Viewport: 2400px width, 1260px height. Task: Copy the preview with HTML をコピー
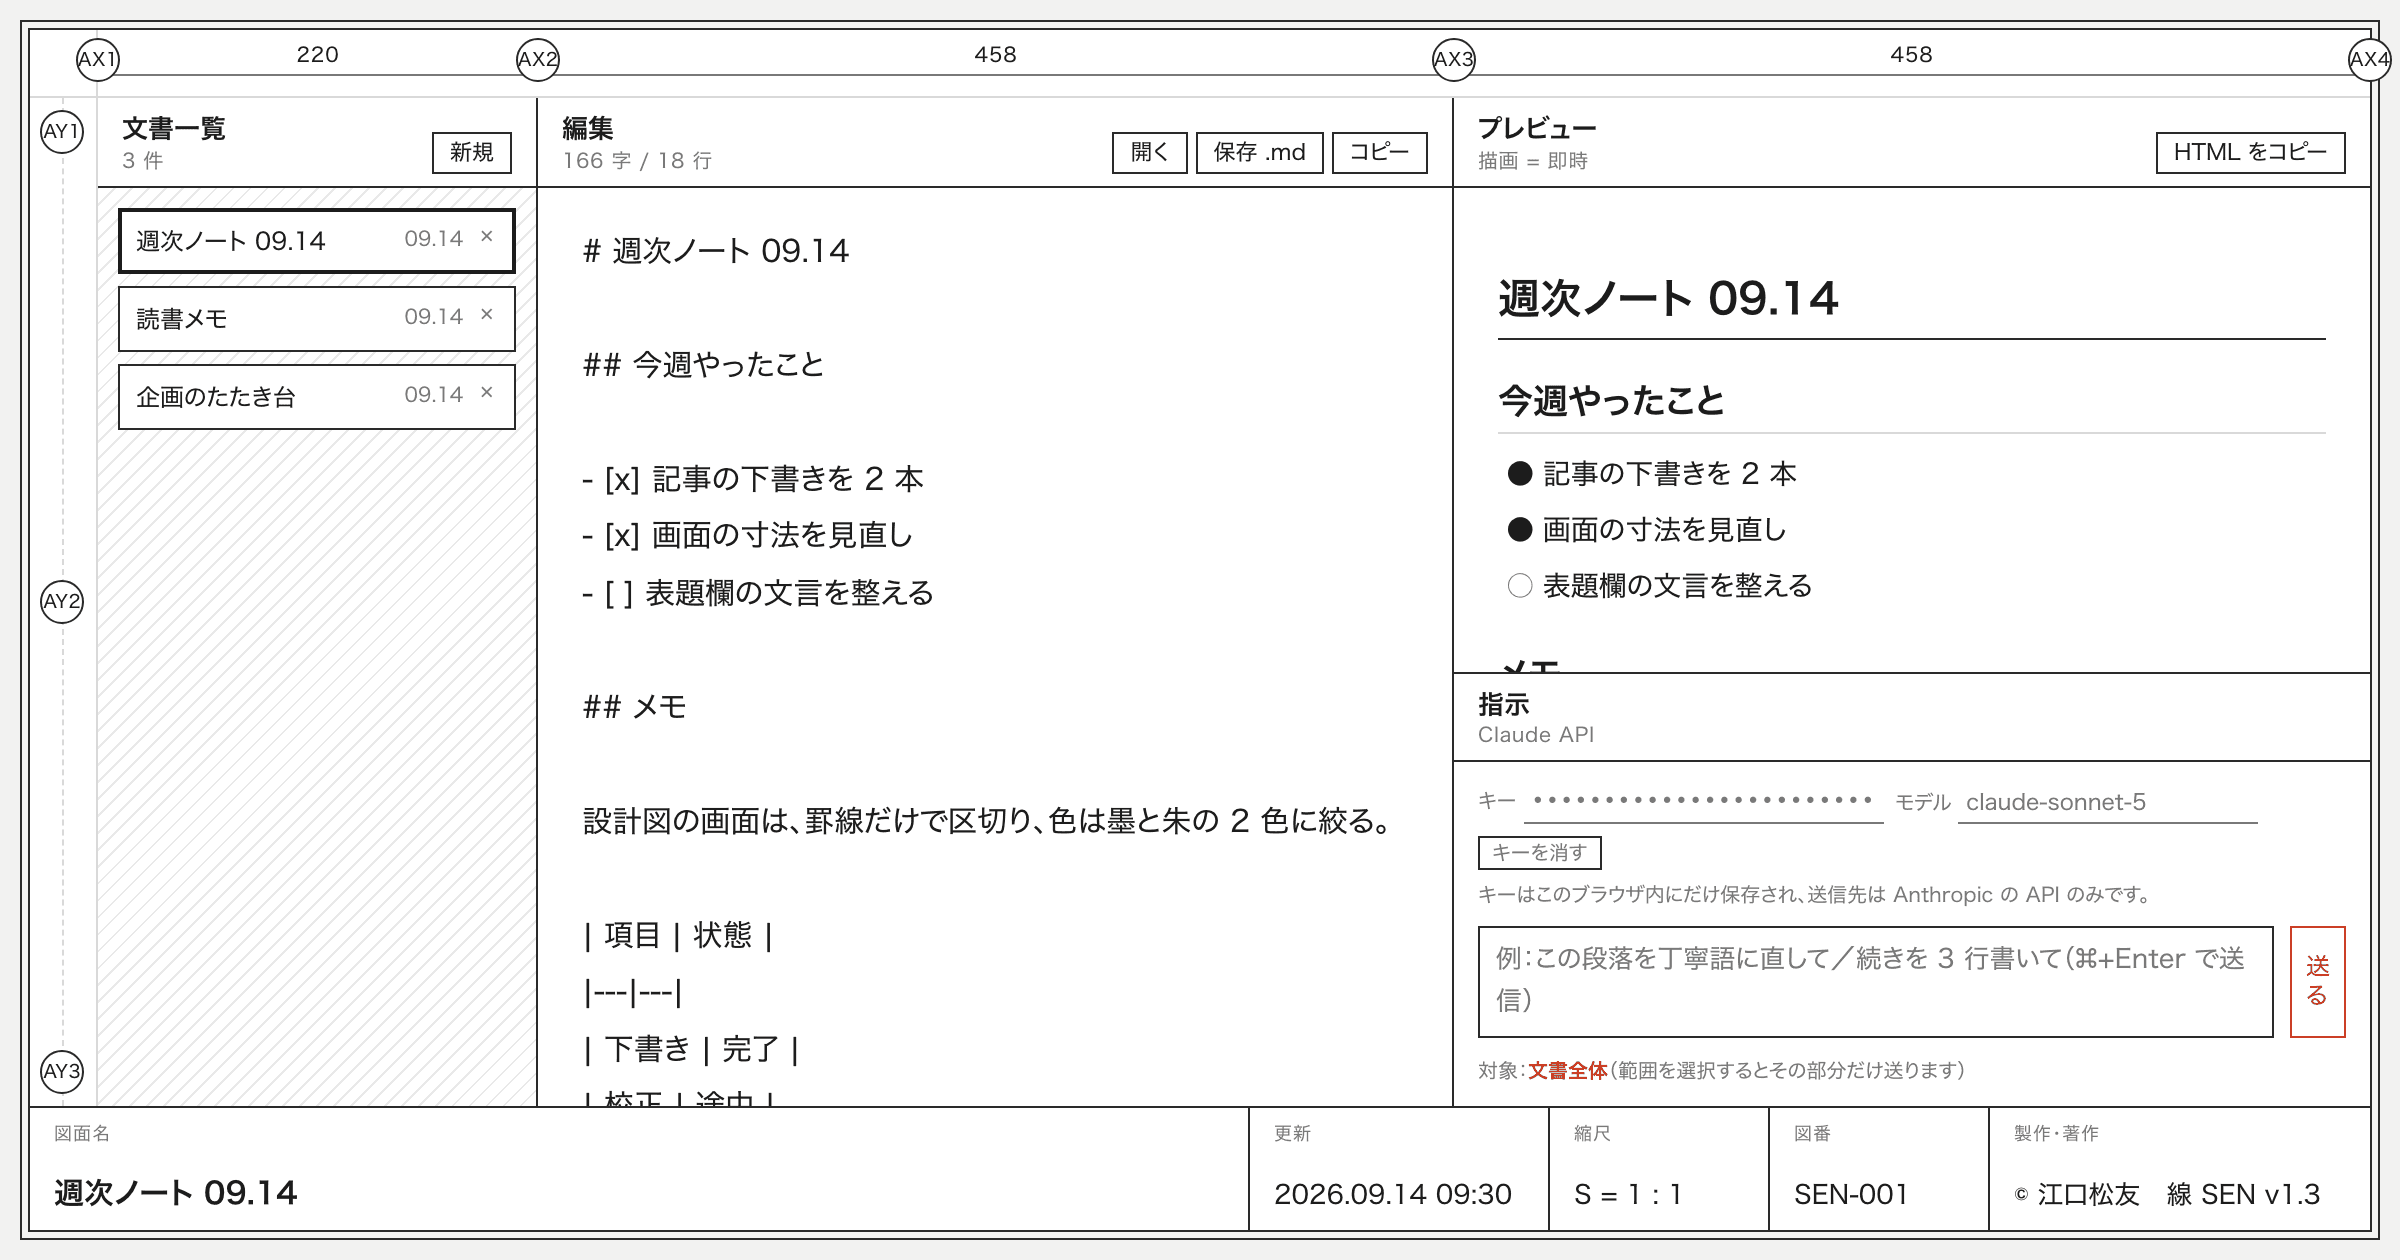click(x=2251, y=153)
